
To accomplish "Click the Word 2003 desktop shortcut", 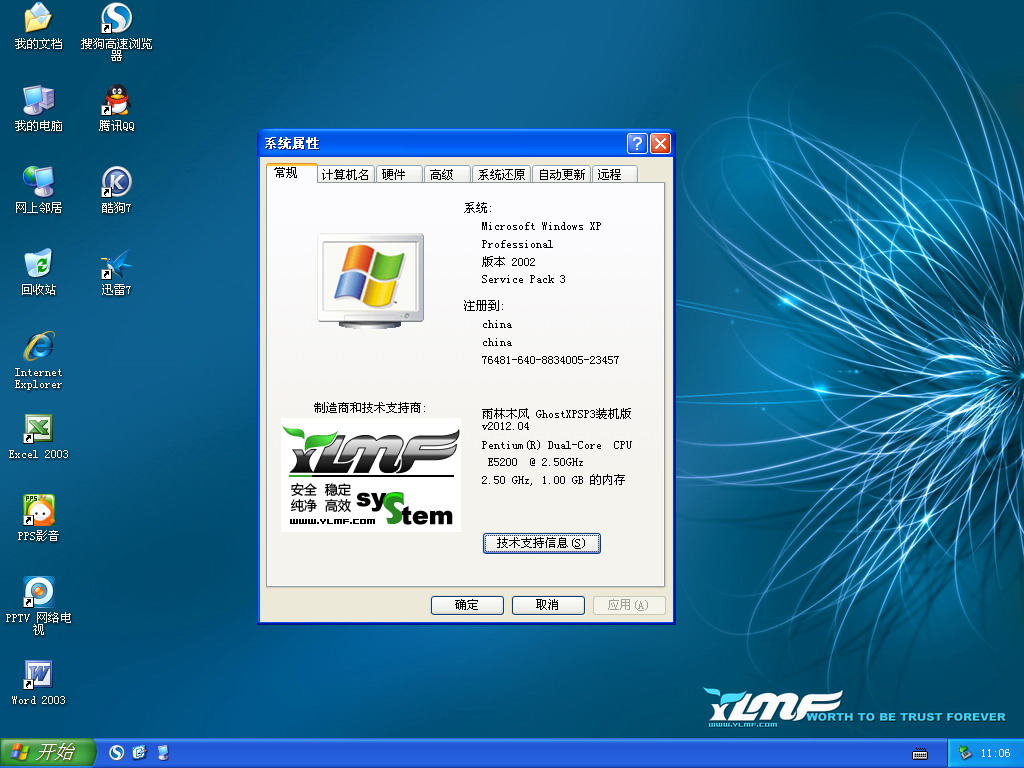I will click(x=38, y=675).
